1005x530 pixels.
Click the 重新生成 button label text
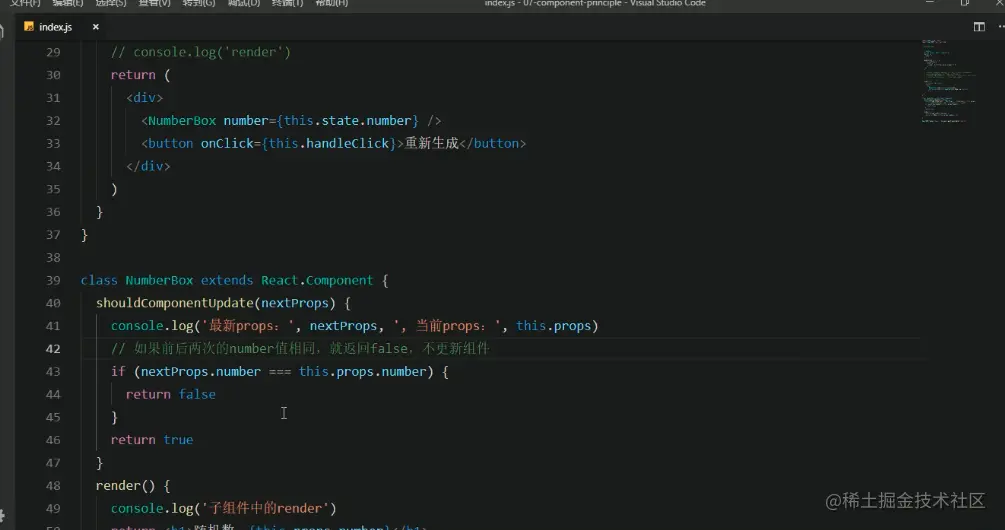click(x=431, y=144)
